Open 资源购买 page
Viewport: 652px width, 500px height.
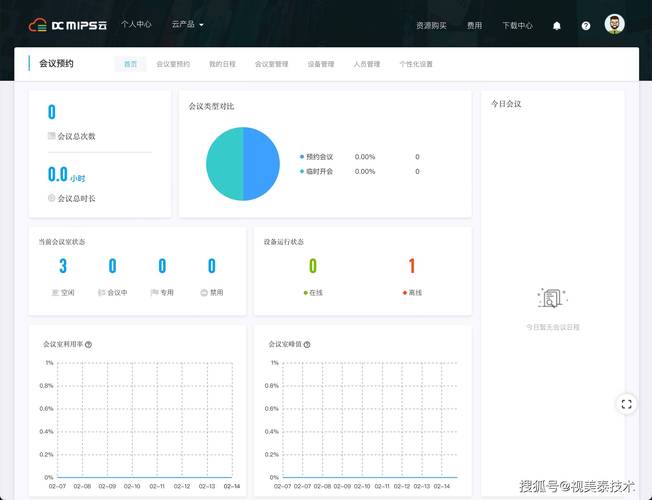pyautogui.click(x=431, y=26)
